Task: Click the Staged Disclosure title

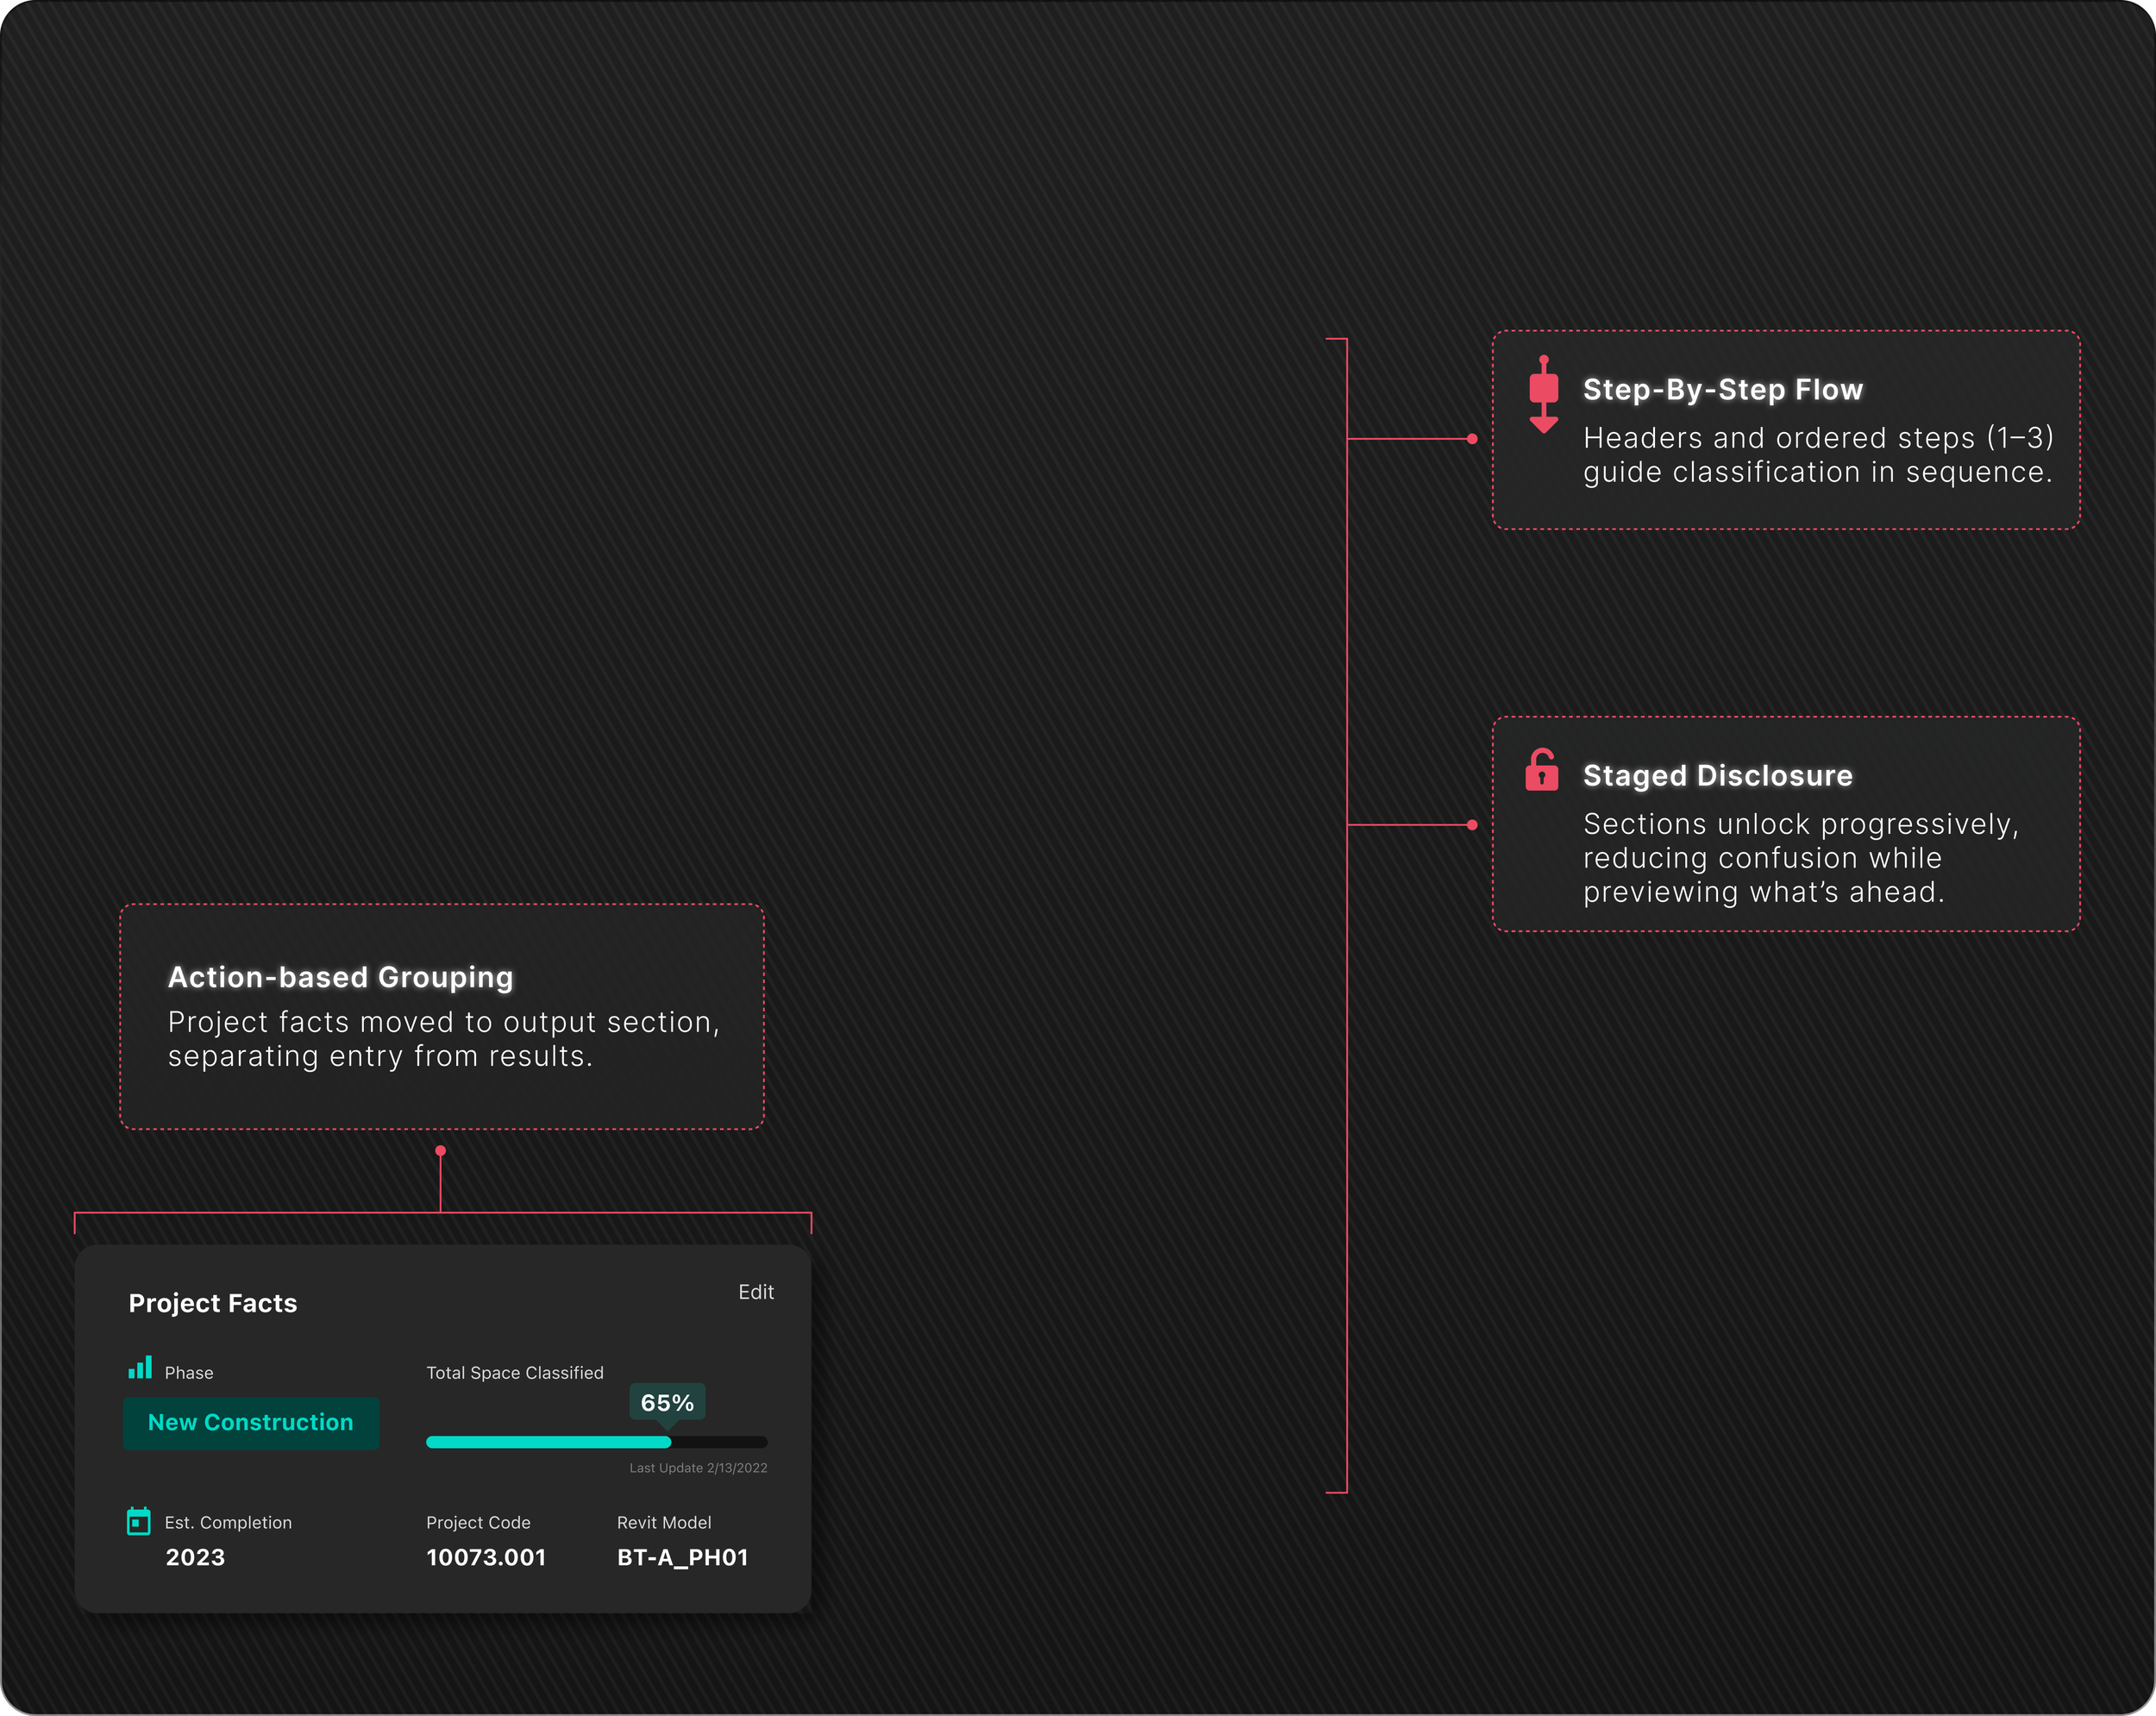Action: click(1717, 775)
